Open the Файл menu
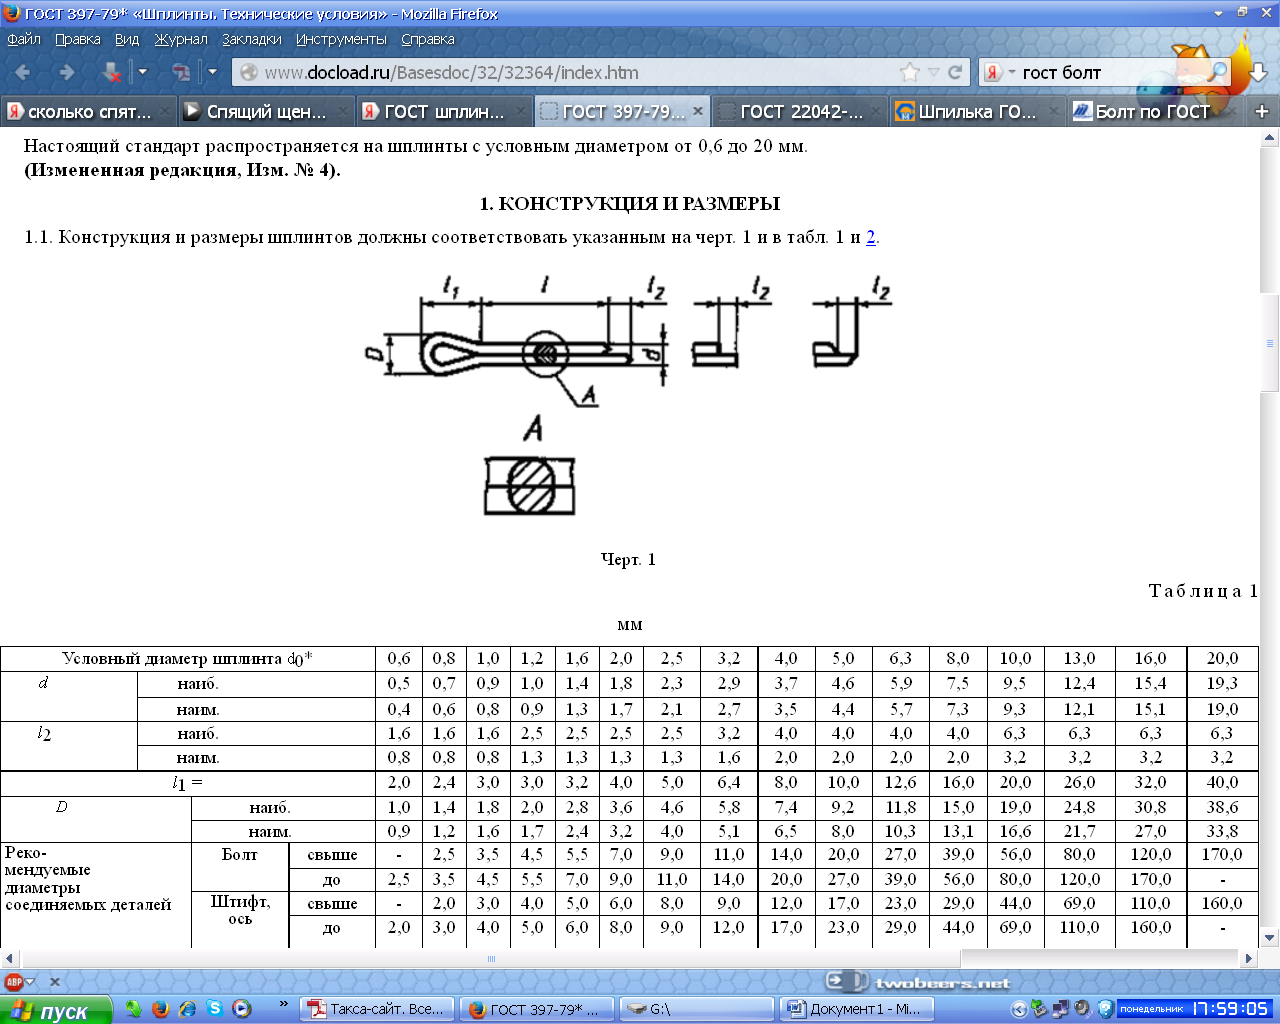1280x1024 pixels. pyautogui.click(x=24, y=39)
